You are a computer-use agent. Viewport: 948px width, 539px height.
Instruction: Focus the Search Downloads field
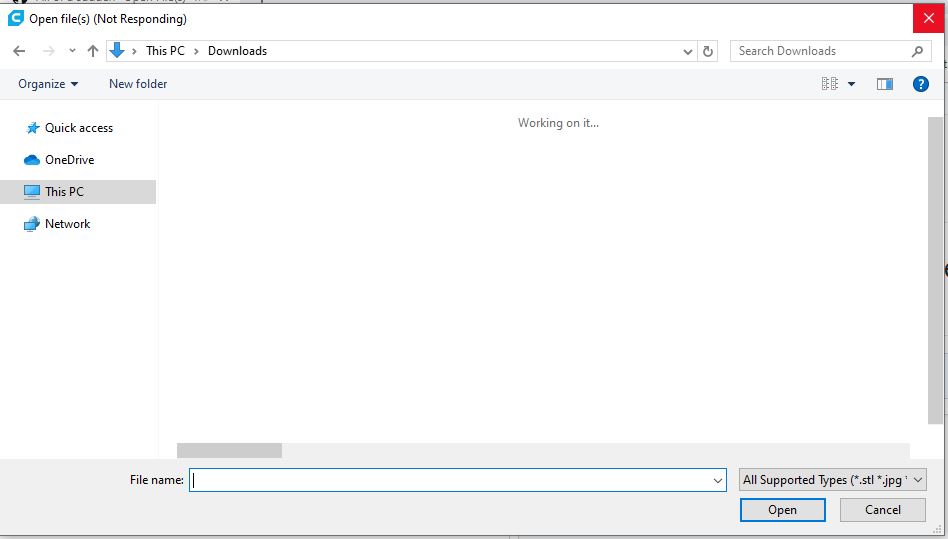pyautogui.click(x=830, y=51)
